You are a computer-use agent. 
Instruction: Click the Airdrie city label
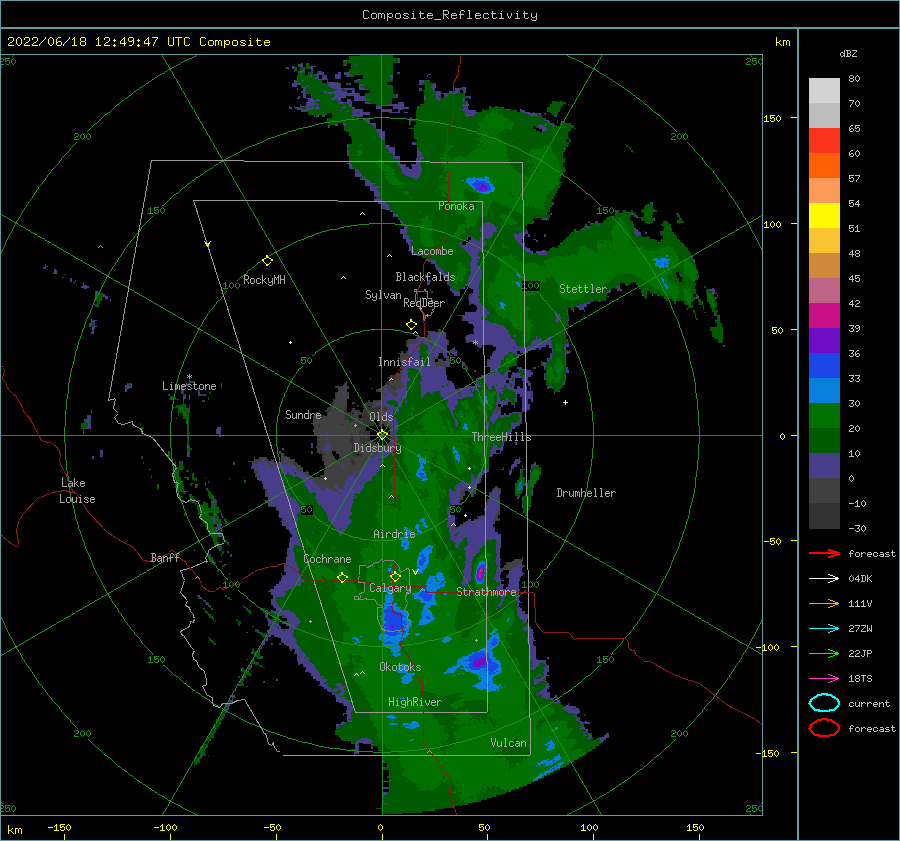point(394,534)
